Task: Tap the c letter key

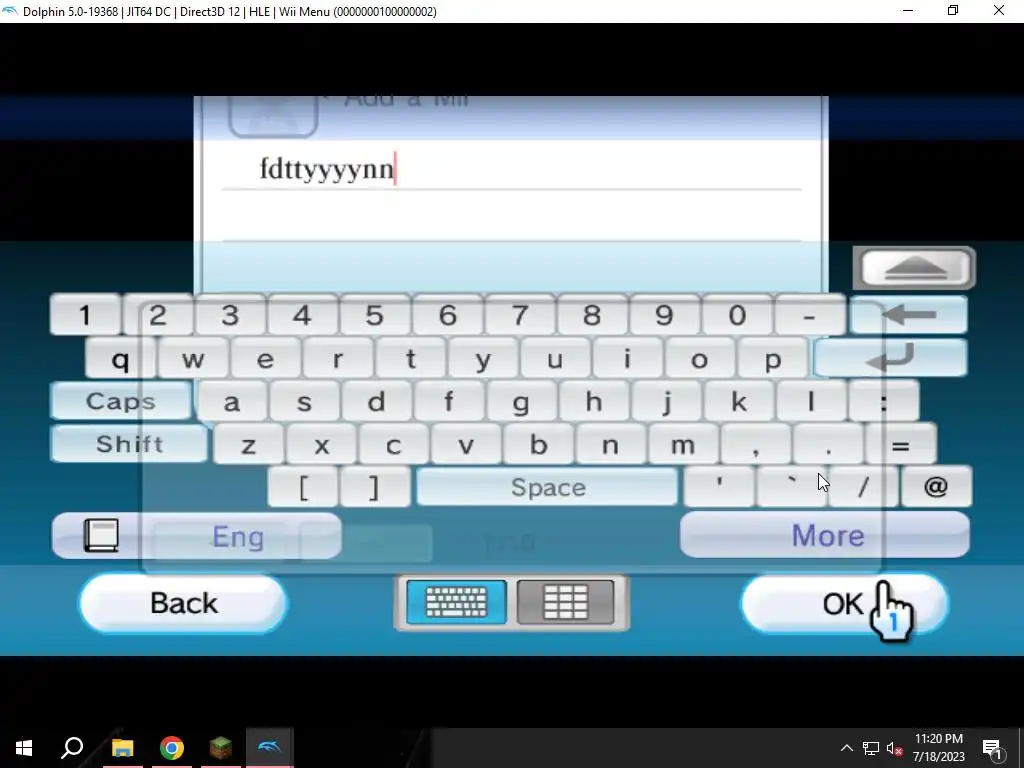Action: point(394,445)
